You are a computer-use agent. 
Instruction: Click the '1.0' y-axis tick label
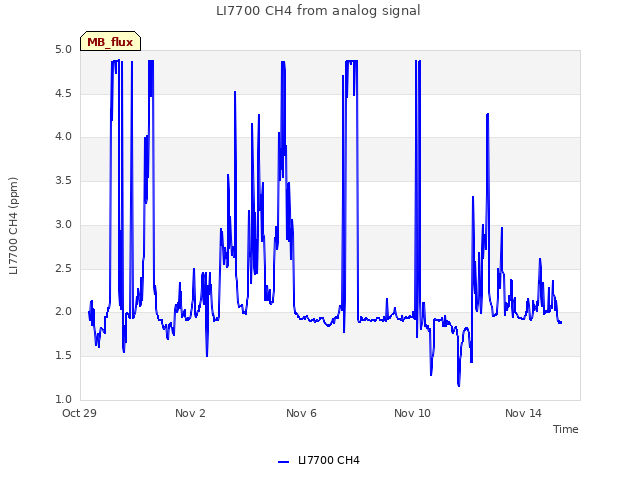tap(63, 399)
